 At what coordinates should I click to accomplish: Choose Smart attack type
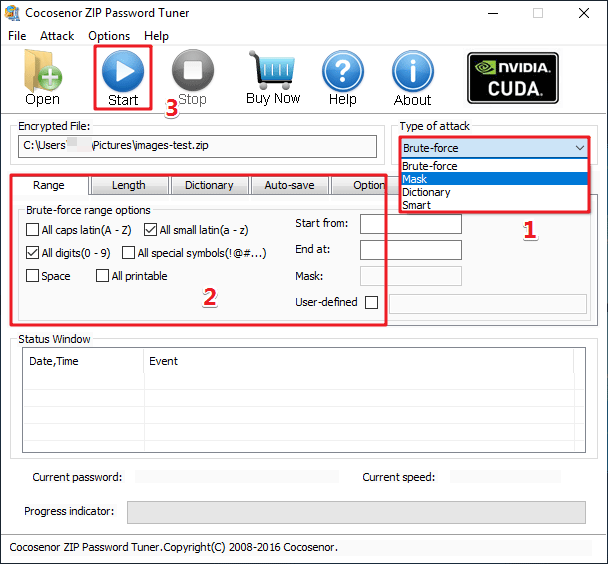(x=494, y=205)
